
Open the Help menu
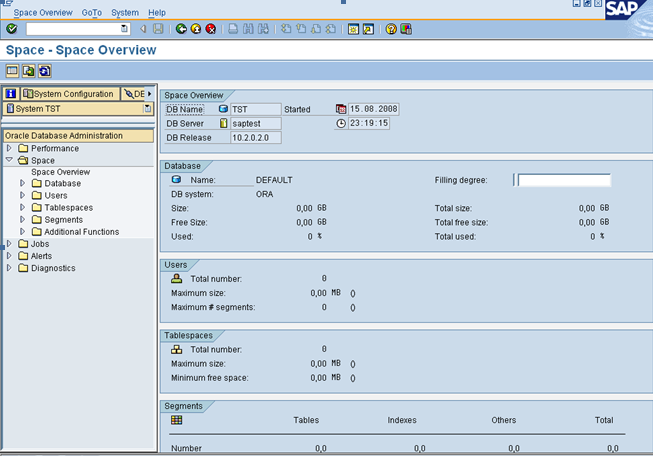(x=157, y=12)
